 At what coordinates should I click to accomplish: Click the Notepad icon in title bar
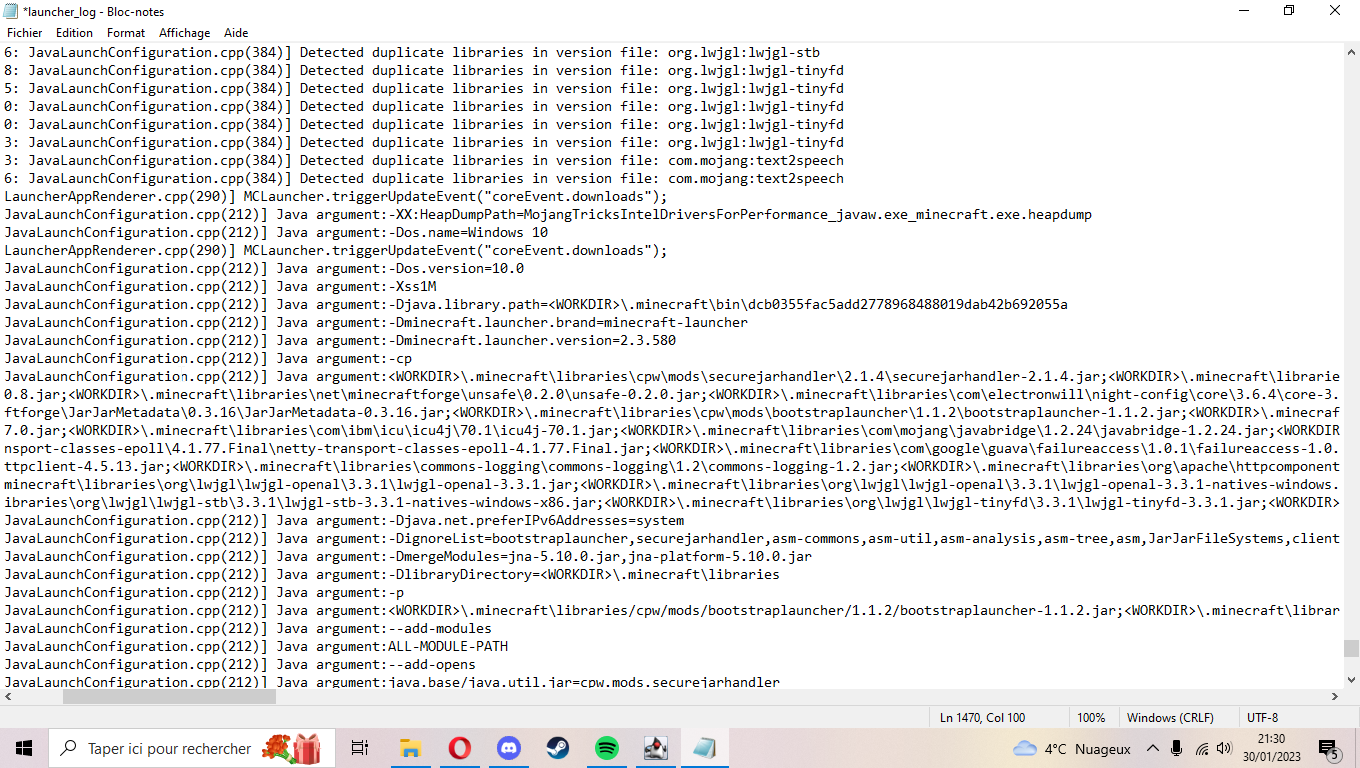pos(11,11)
